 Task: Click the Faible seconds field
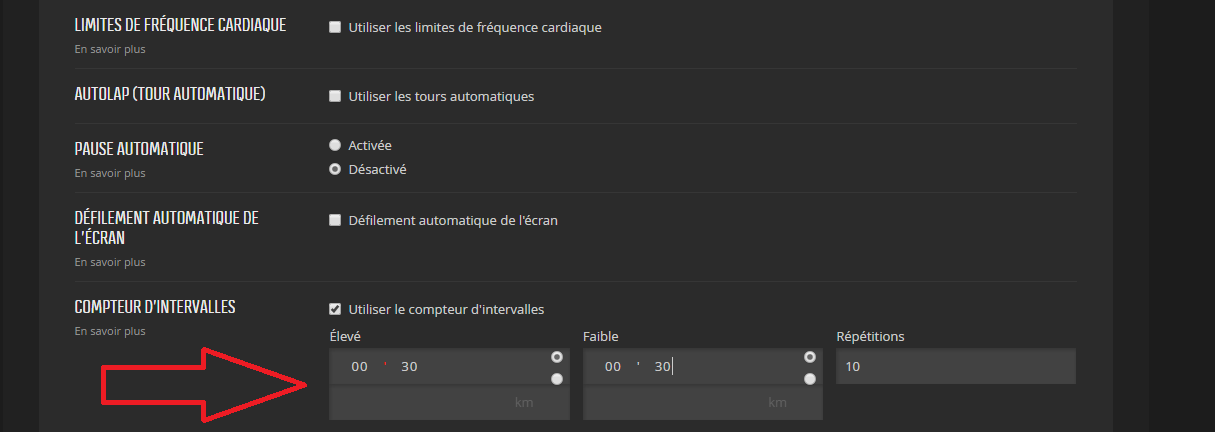[663, 367]
